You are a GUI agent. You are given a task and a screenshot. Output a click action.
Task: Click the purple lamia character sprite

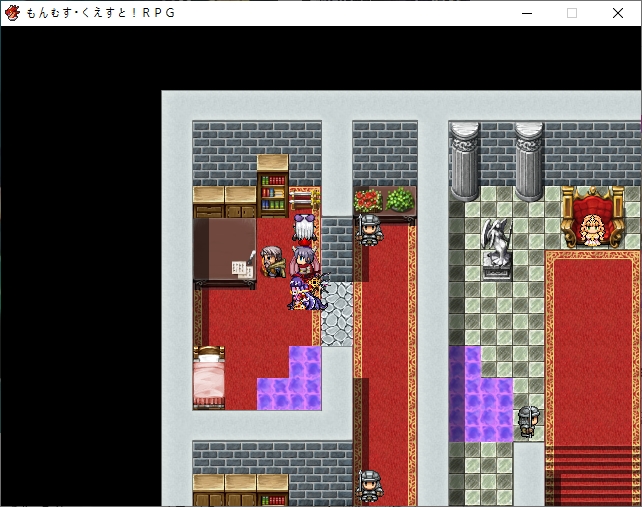coord(307,293)
